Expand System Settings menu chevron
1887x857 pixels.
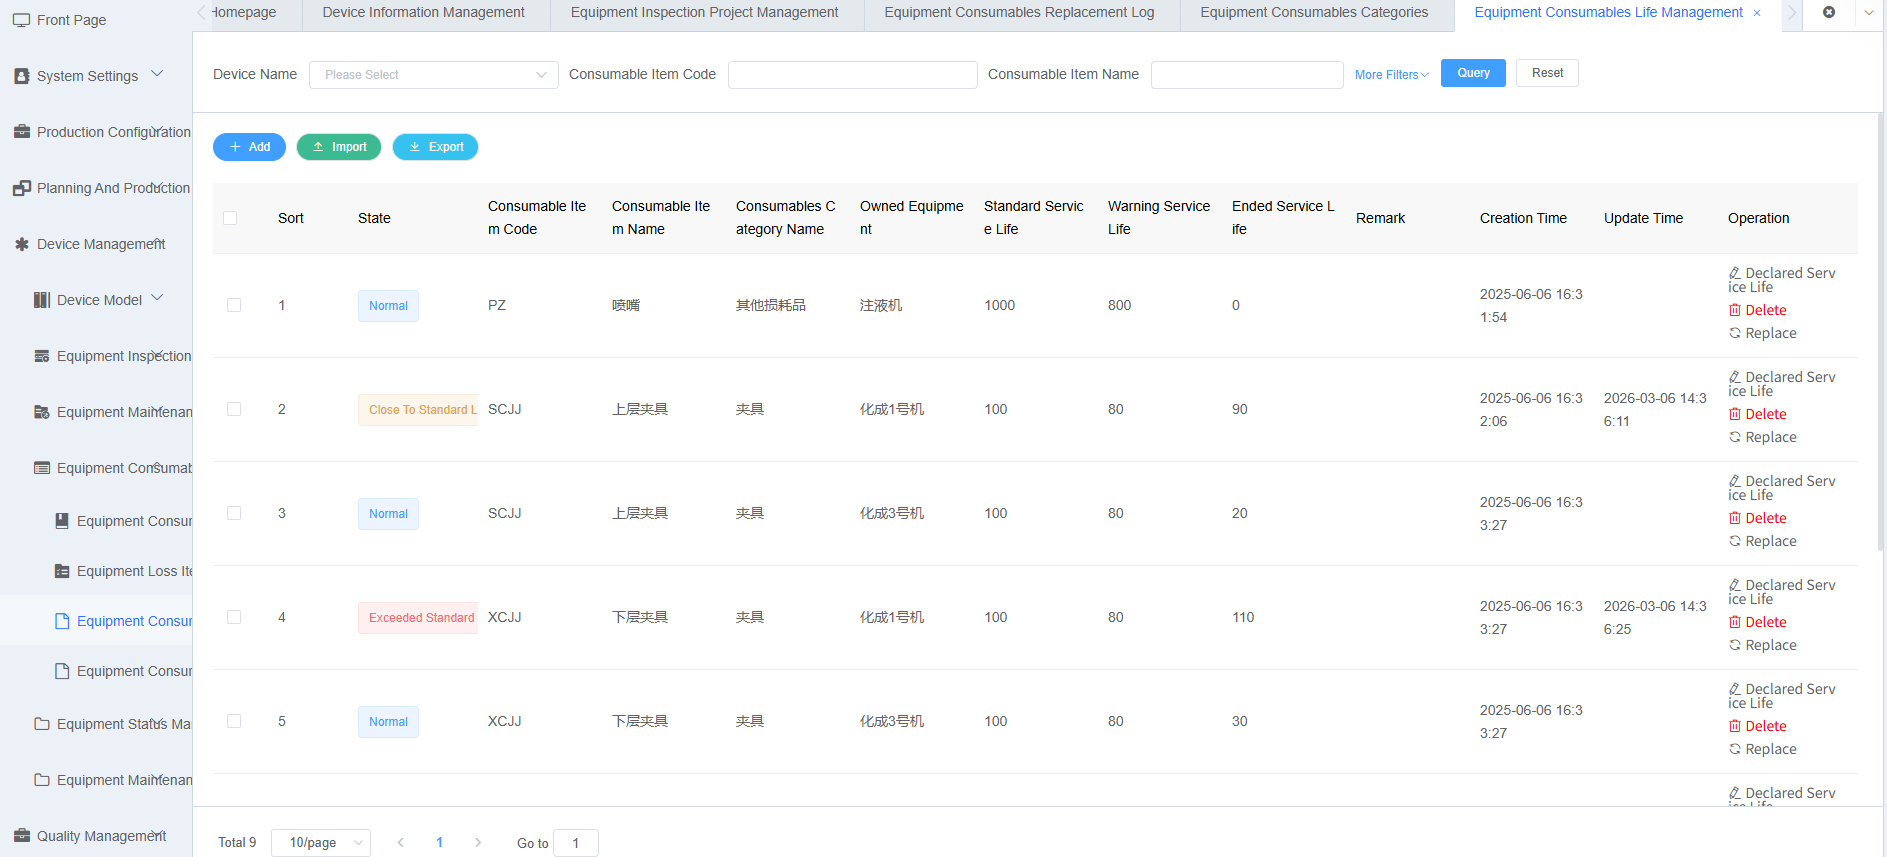tap(157, 74)
